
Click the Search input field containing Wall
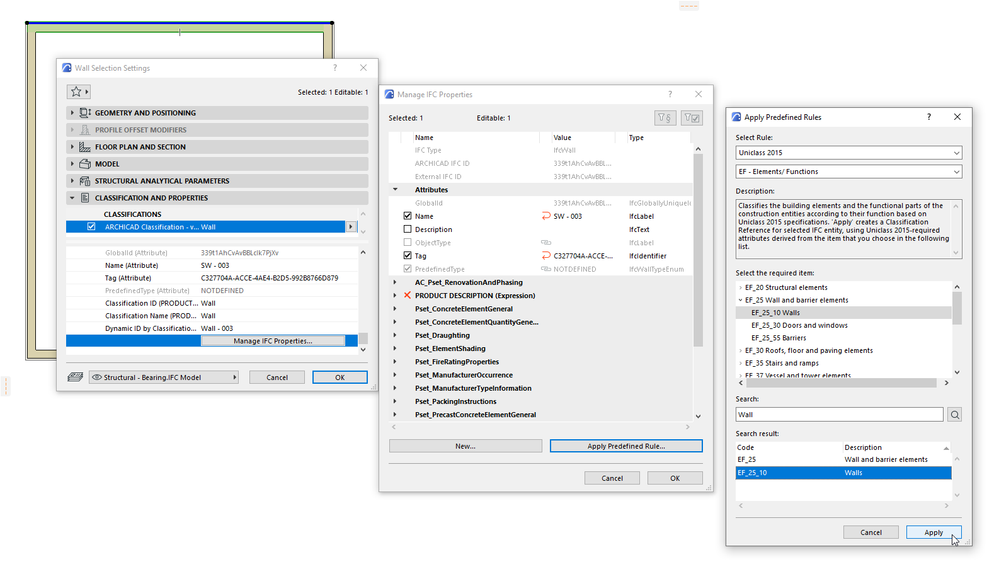point(839,415)
